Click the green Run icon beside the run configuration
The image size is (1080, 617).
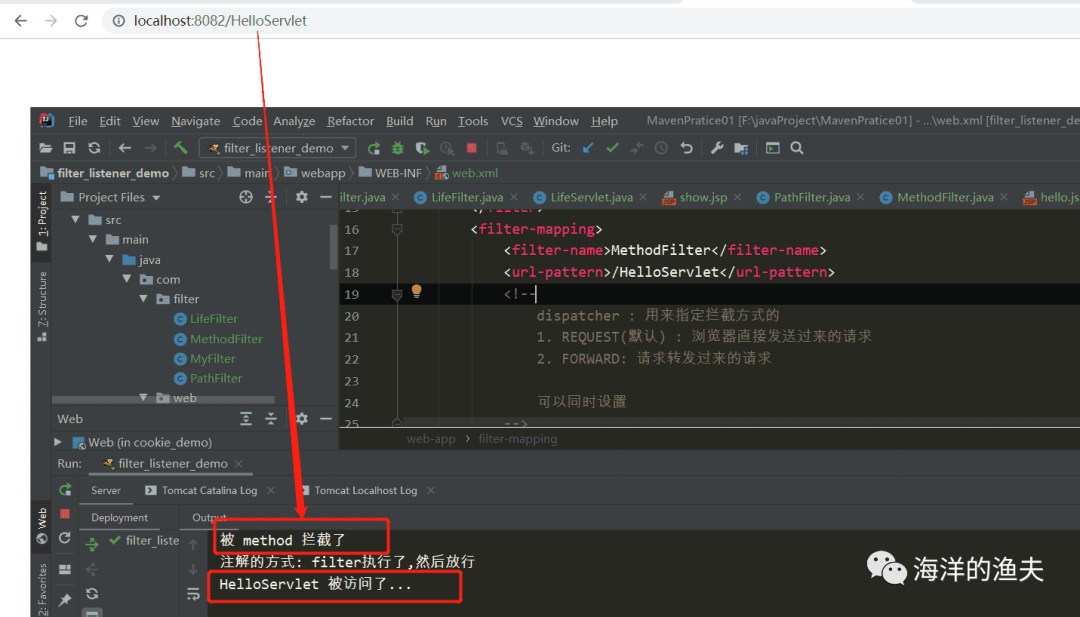(374, 148)
